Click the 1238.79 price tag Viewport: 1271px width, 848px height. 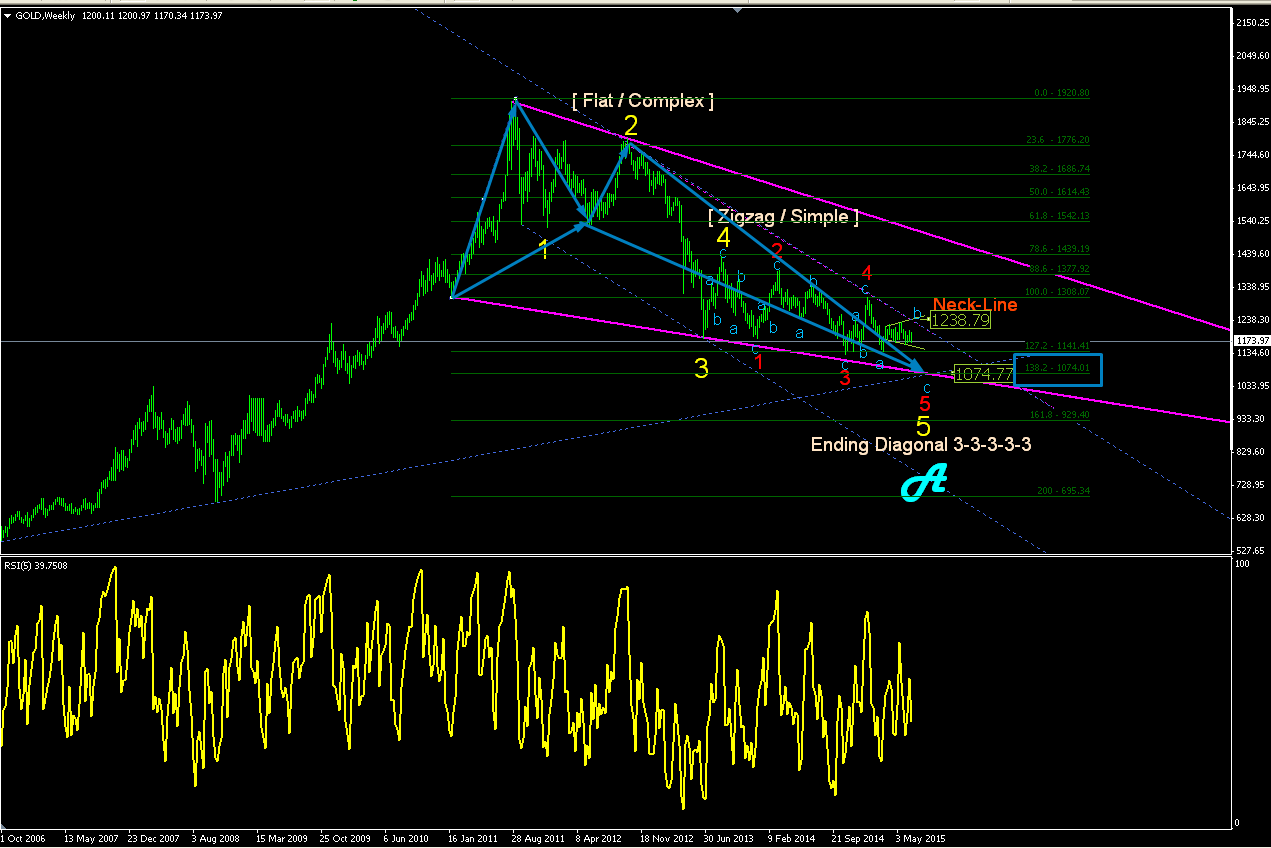click(960, 320)
